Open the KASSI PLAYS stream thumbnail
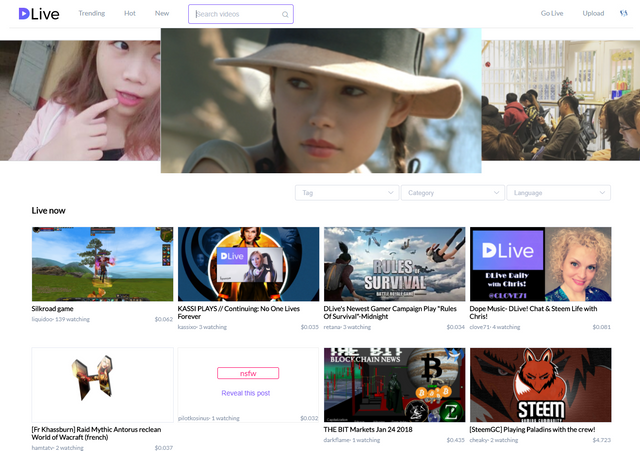 click(x=249, y=264)
